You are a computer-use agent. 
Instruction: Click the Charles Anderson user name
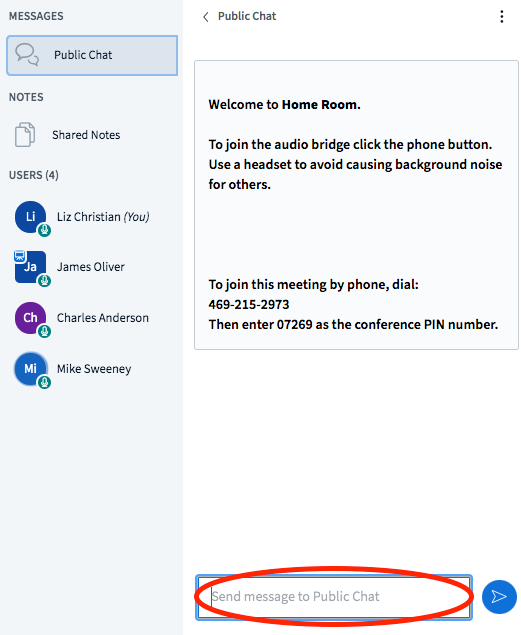[x=103, y=318]
